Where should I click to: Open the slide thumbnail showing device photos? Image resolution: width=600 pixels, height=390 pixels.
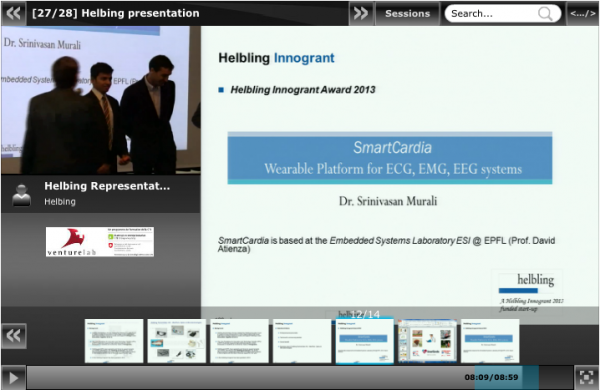click(x=177, y=341)
